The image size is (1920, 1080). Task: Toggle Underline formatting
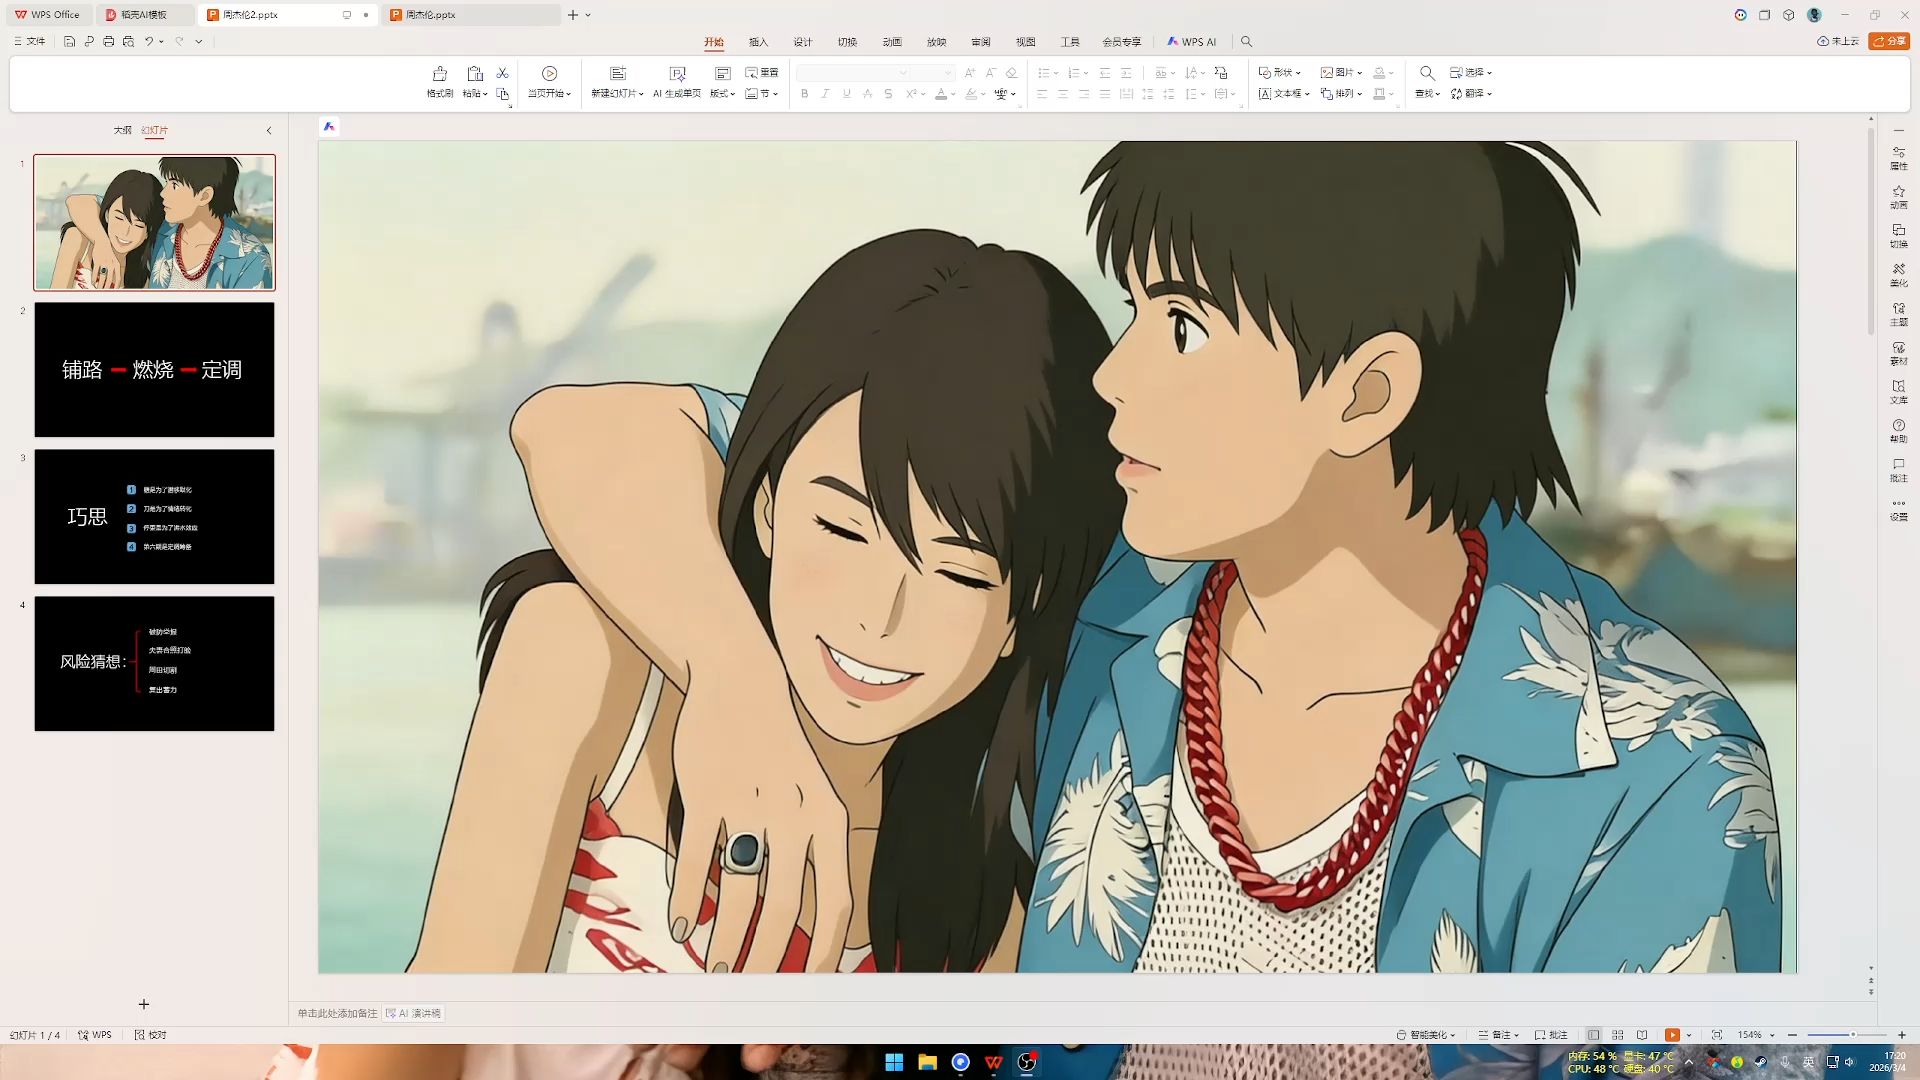(x=846, y=94)
